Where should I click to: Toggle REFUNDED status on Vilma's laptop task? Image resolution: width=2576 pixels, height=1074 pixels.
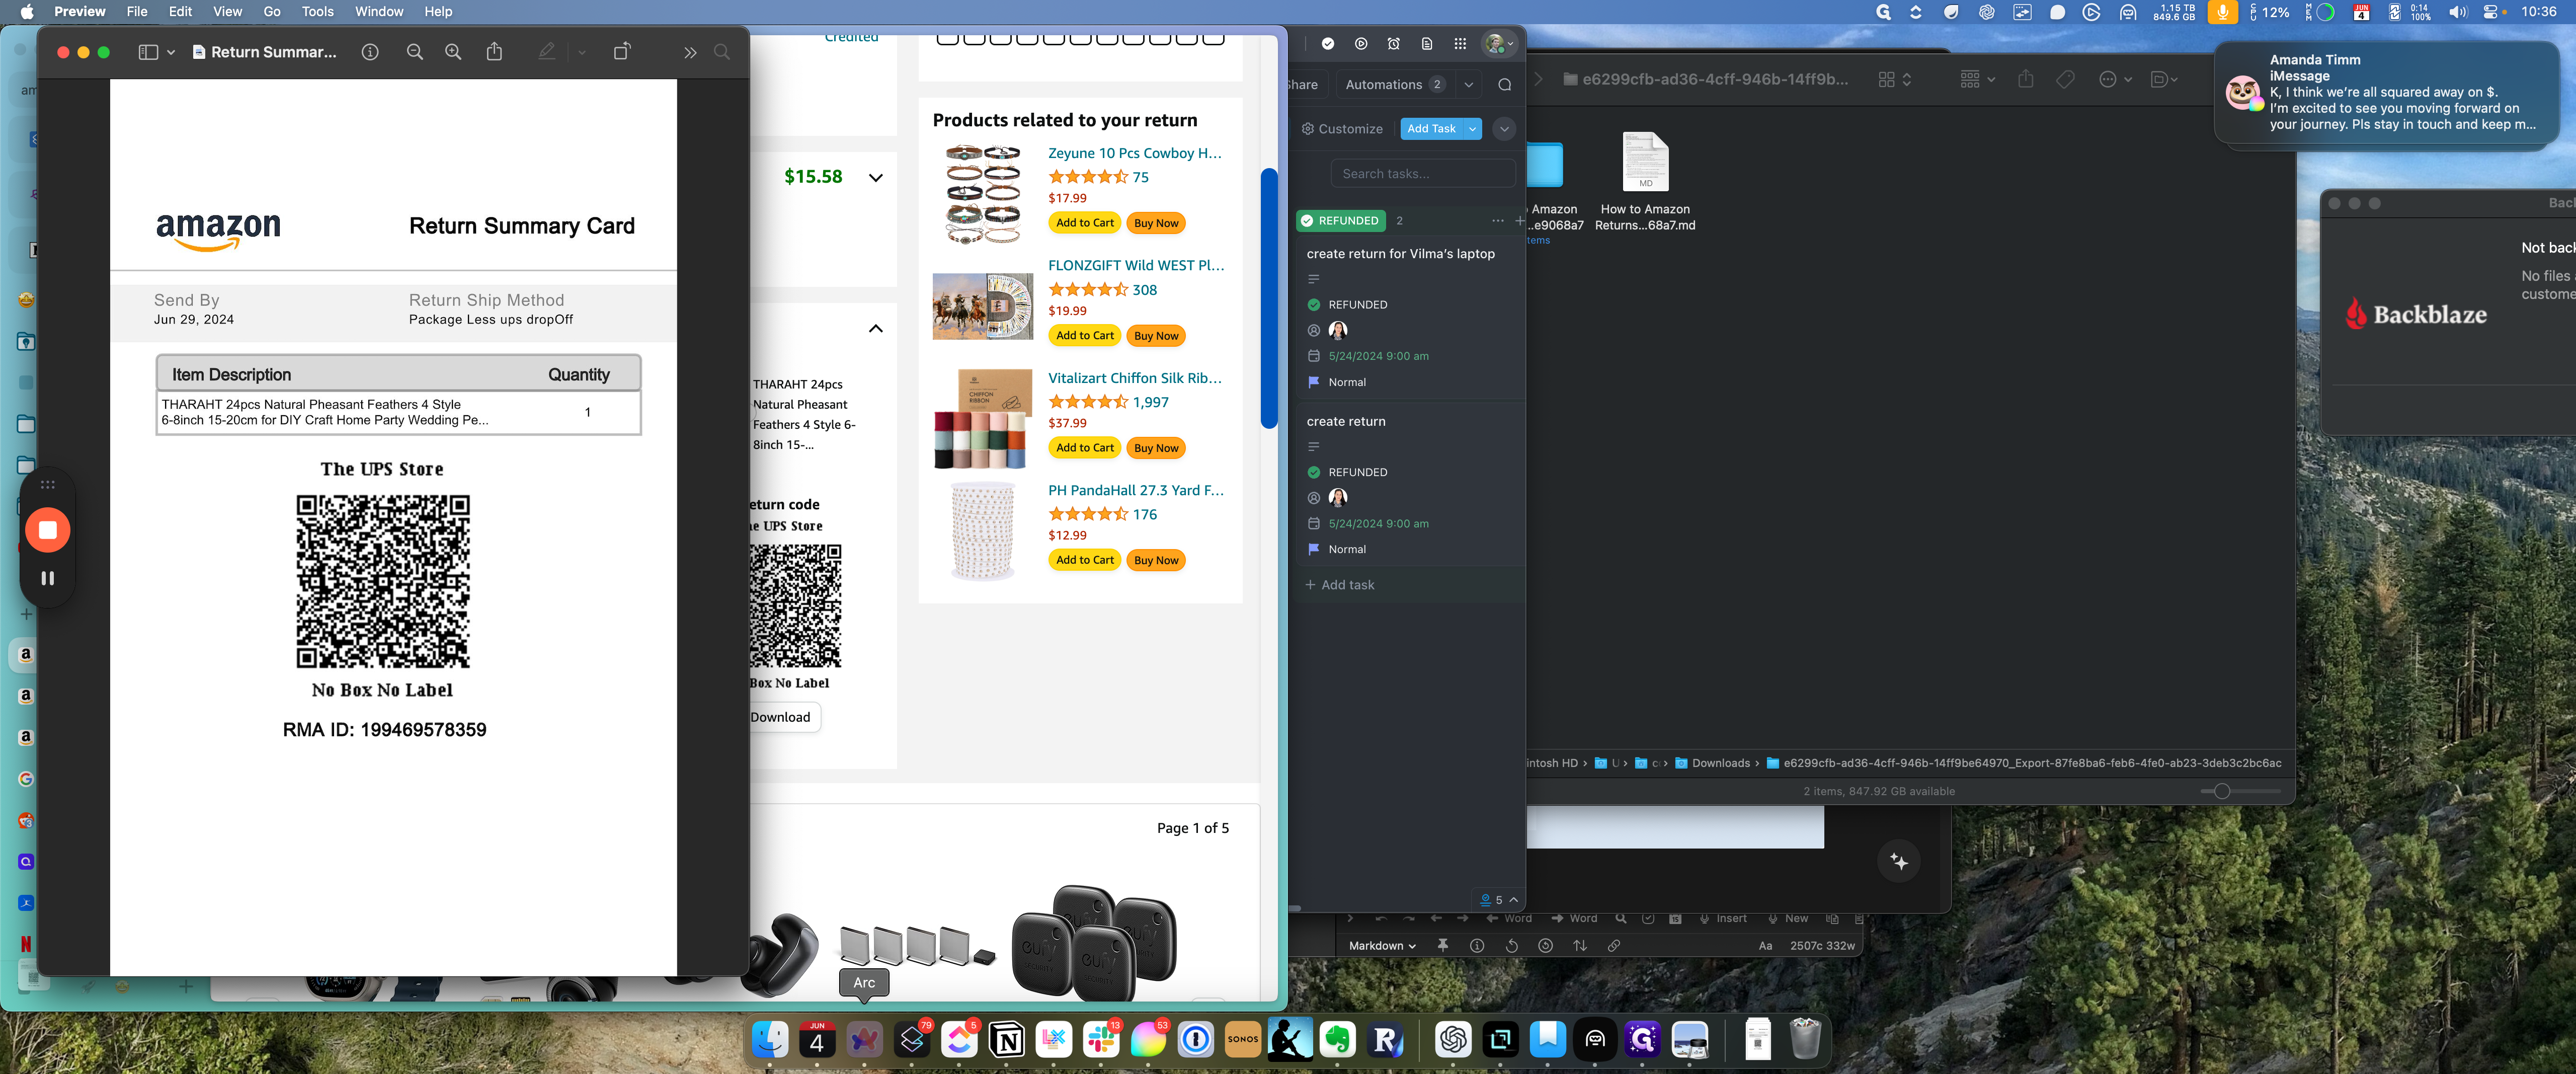1314,305
